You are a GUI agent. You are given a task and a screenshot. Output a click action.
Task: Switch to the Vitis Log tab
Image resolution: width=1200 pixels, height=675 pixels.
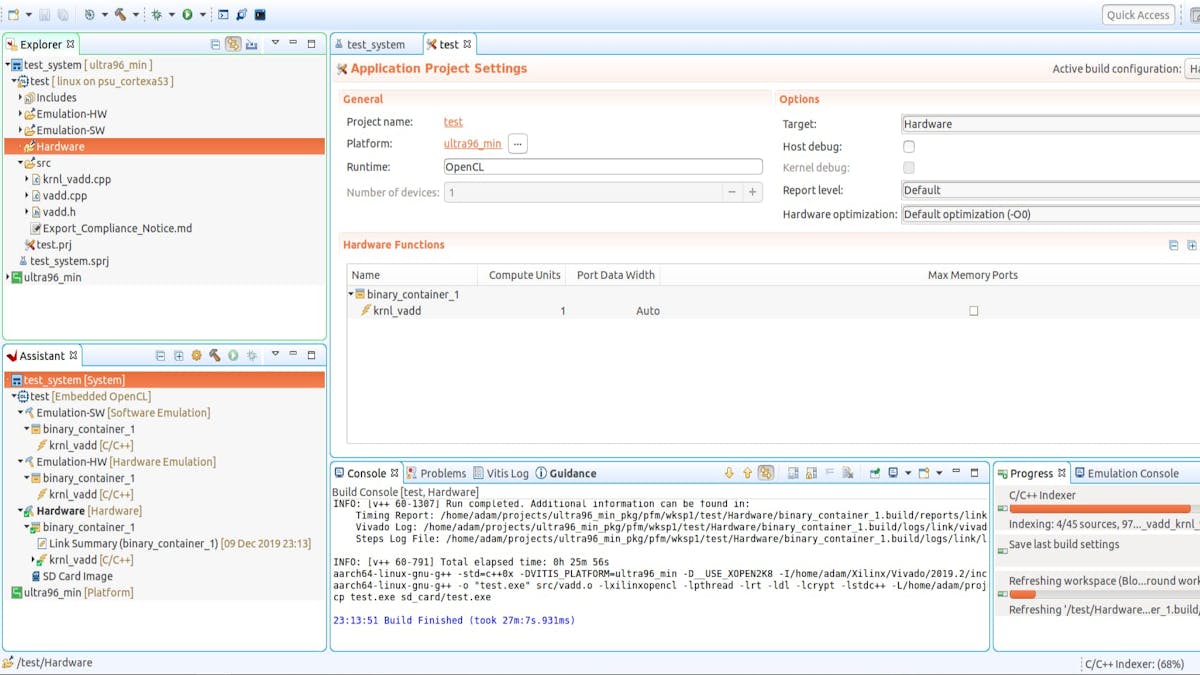pyautogui.click(x=501, y=473)
